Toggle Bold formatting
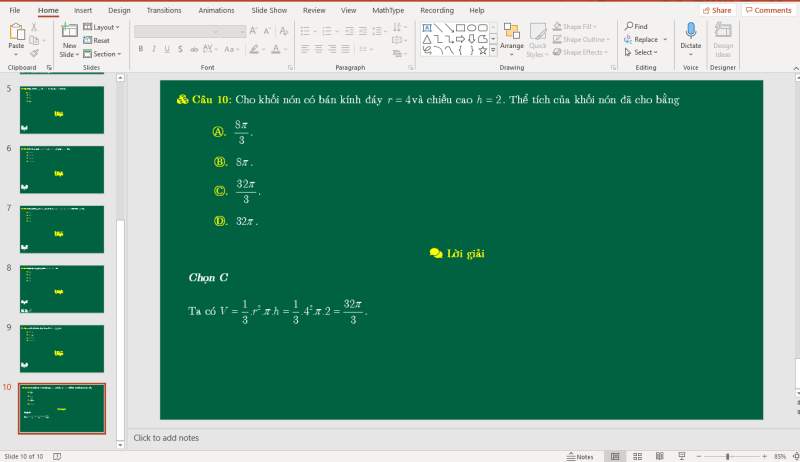Viewport: 800px width, 462px height. click(140, 49)
